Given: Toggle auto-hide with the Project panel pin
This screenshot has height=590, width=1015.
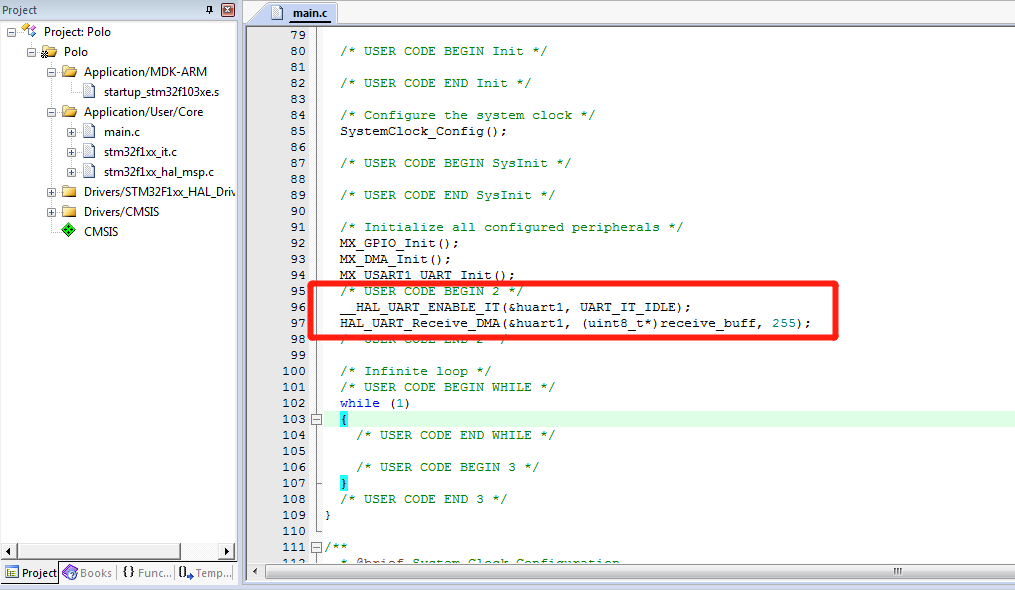Looking at the screenshot, I should 208,9.
